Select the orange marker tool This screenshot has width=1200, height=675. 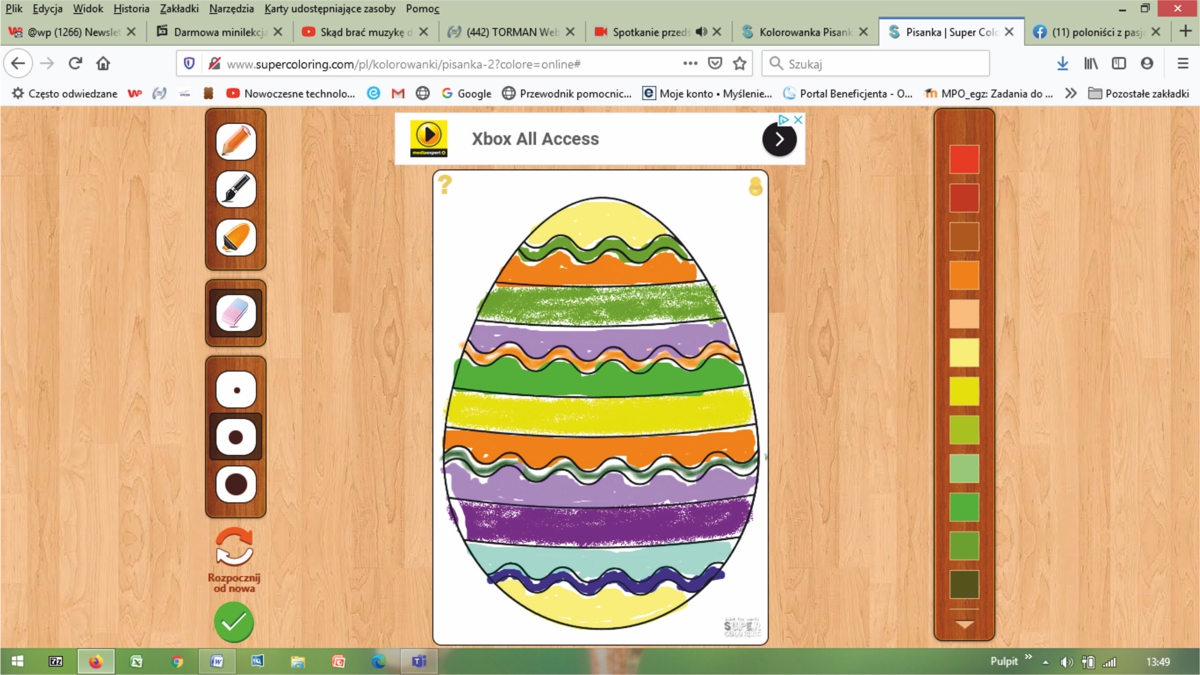[236, 237]
